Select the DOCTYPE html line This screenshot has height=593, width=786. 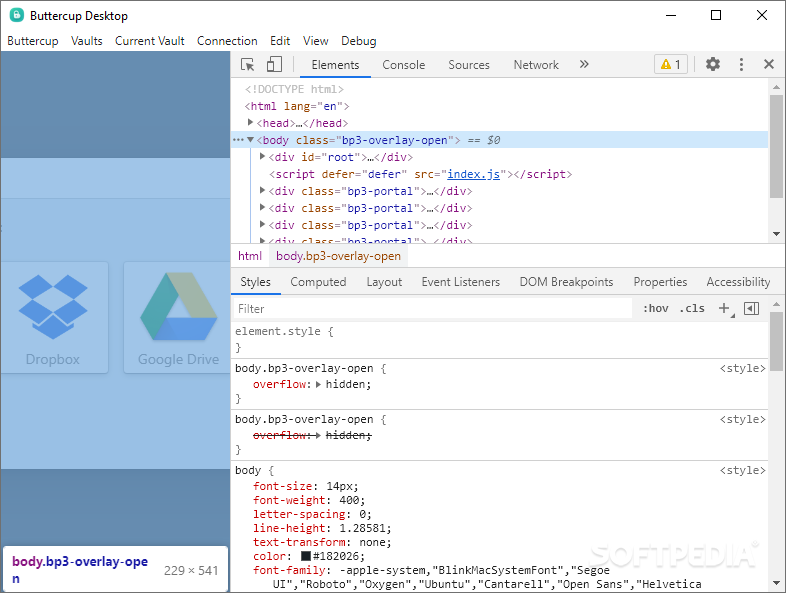pos(294,89)
